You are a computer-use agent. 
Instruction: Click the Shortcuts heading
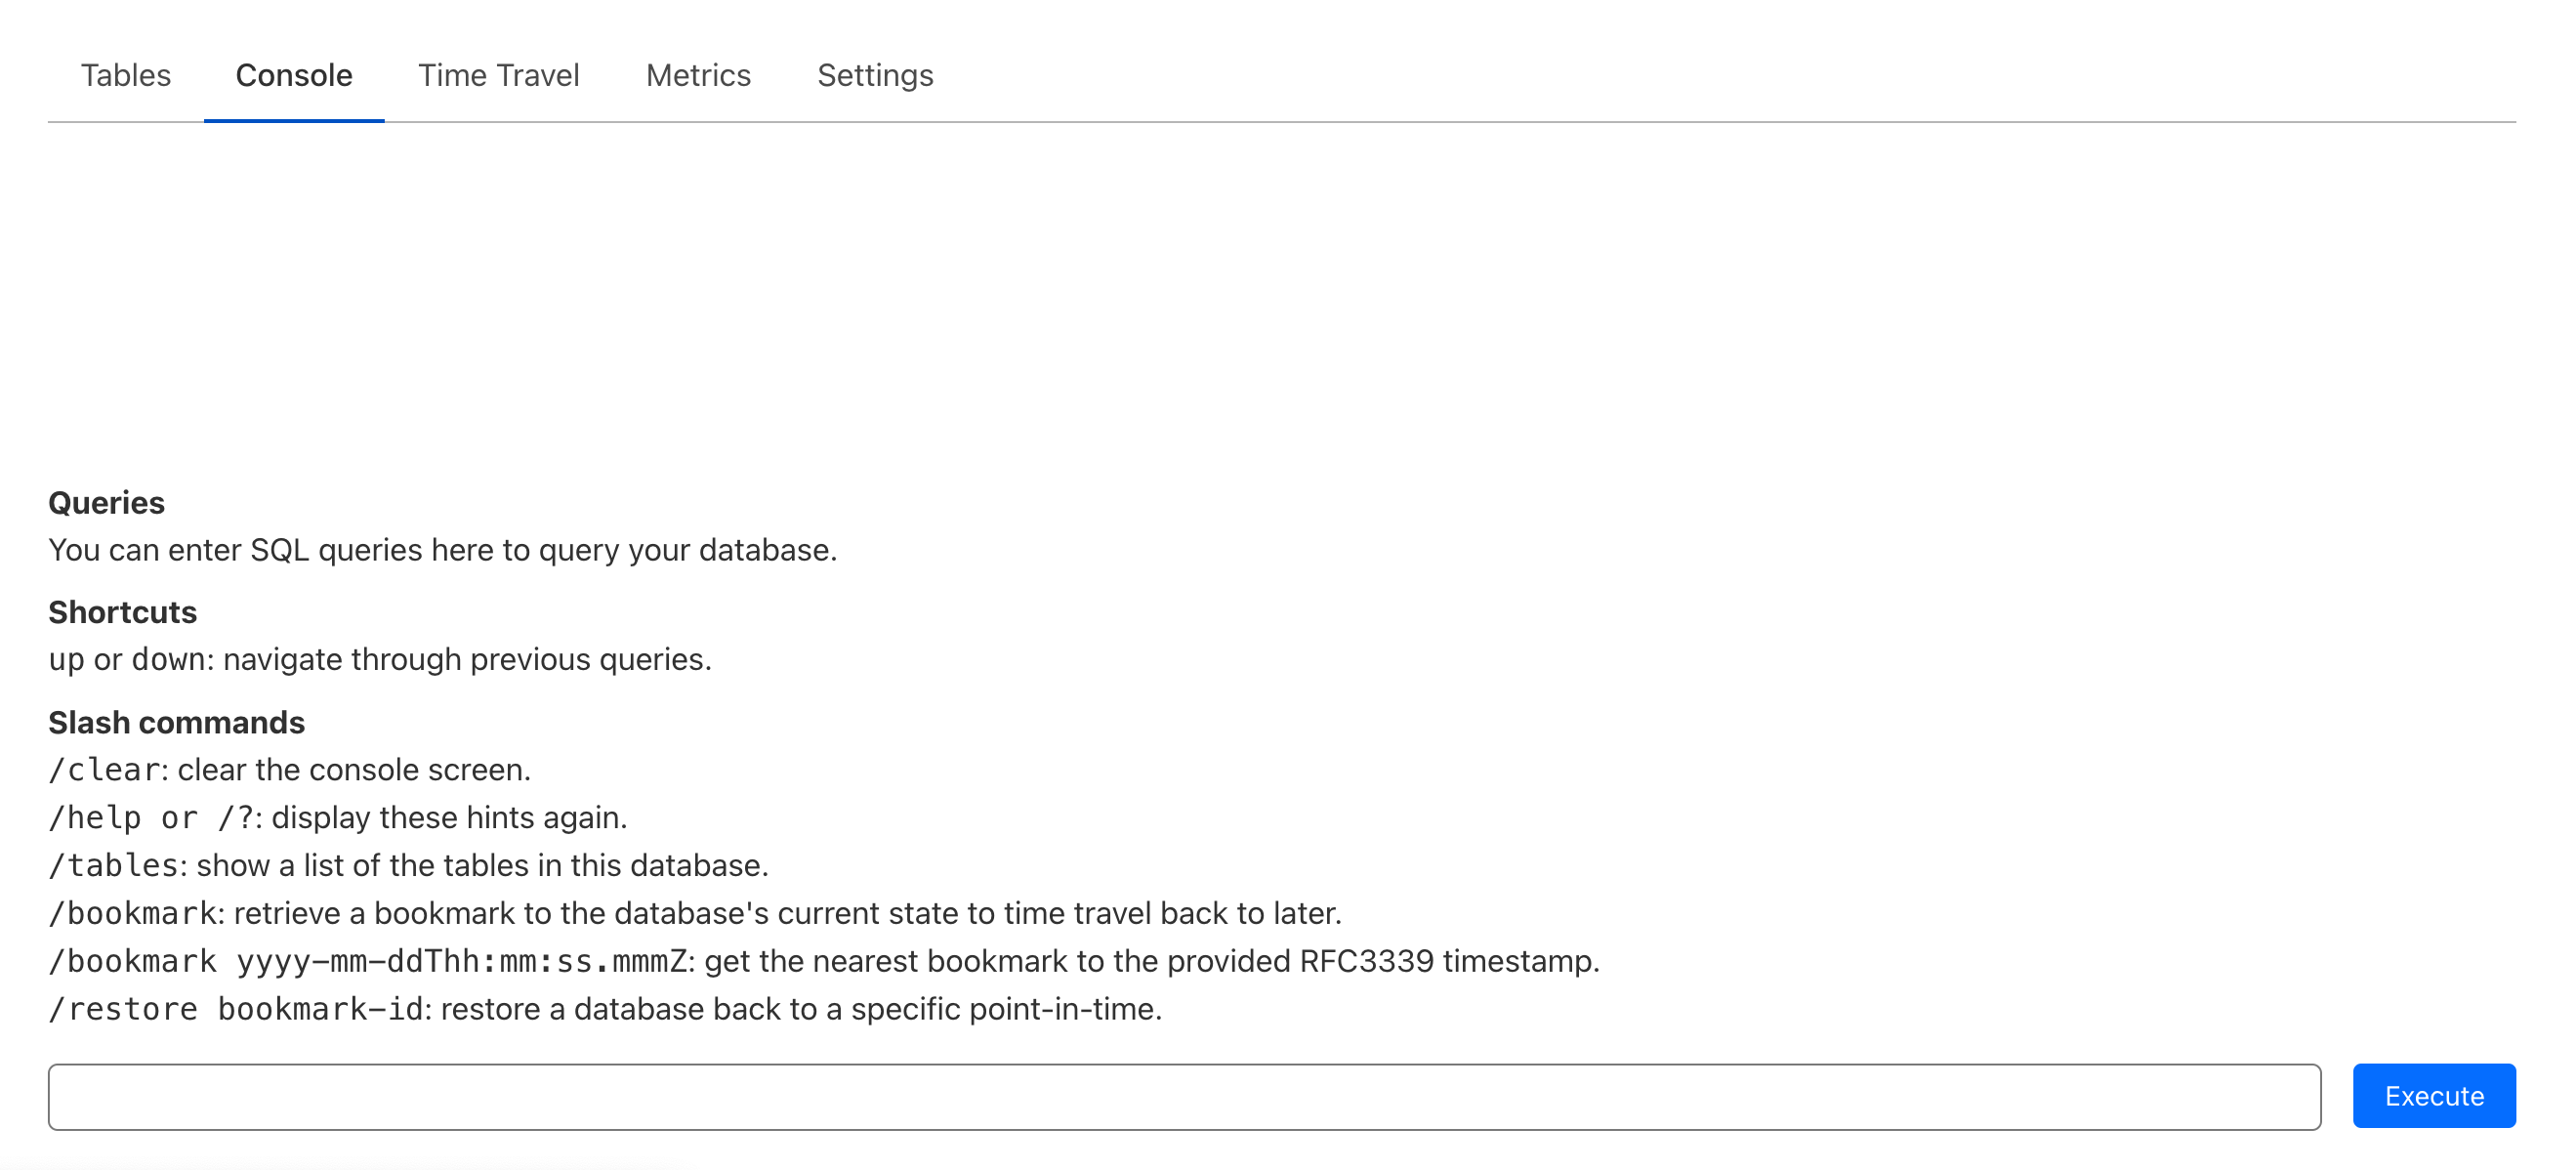(x=123, y=612)
